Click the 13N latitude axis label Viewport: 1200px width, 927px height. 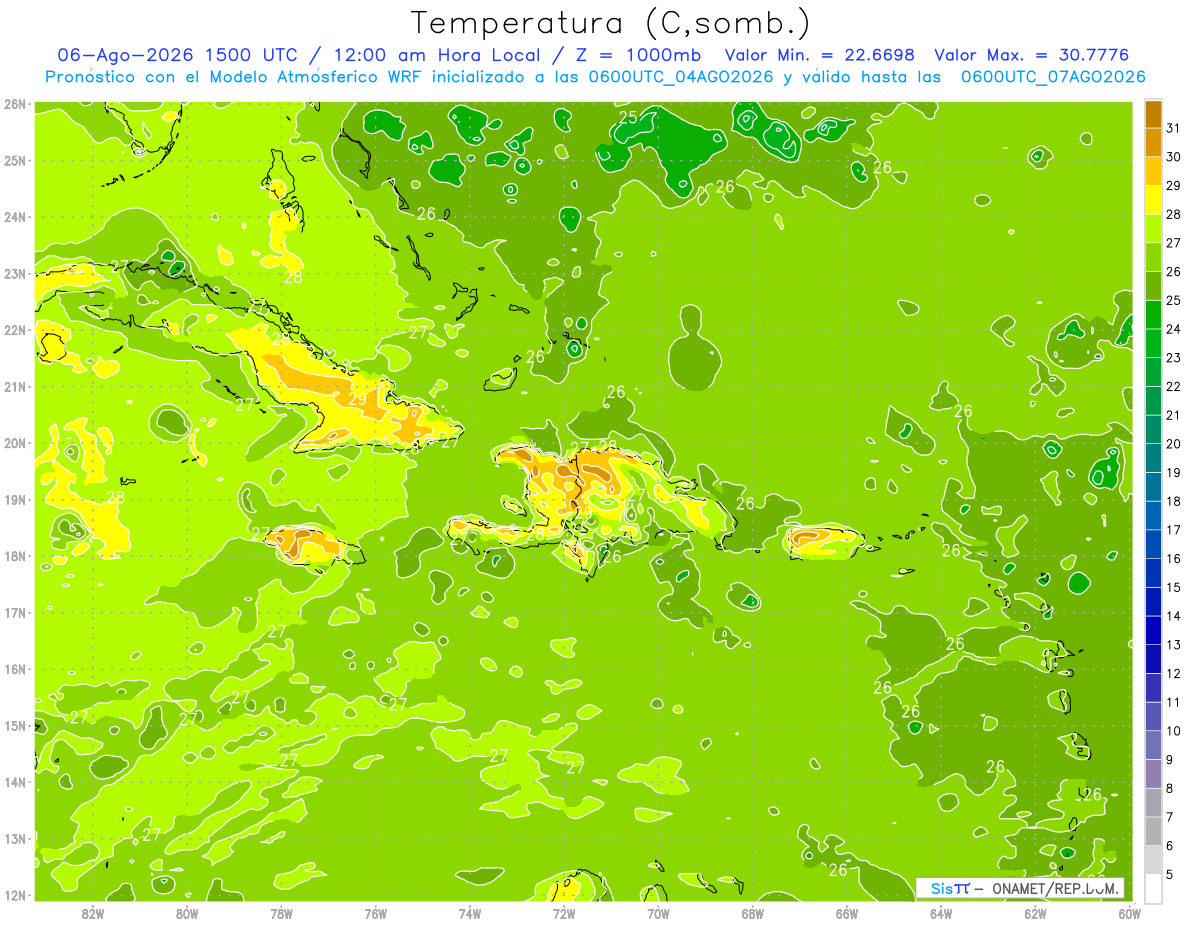(x=15, y=838)
